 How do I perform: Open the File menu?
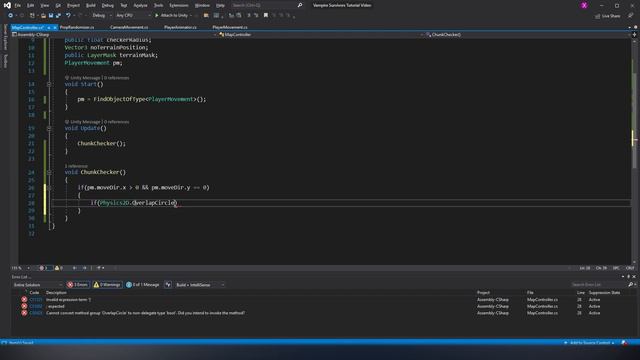pos(18,5)
